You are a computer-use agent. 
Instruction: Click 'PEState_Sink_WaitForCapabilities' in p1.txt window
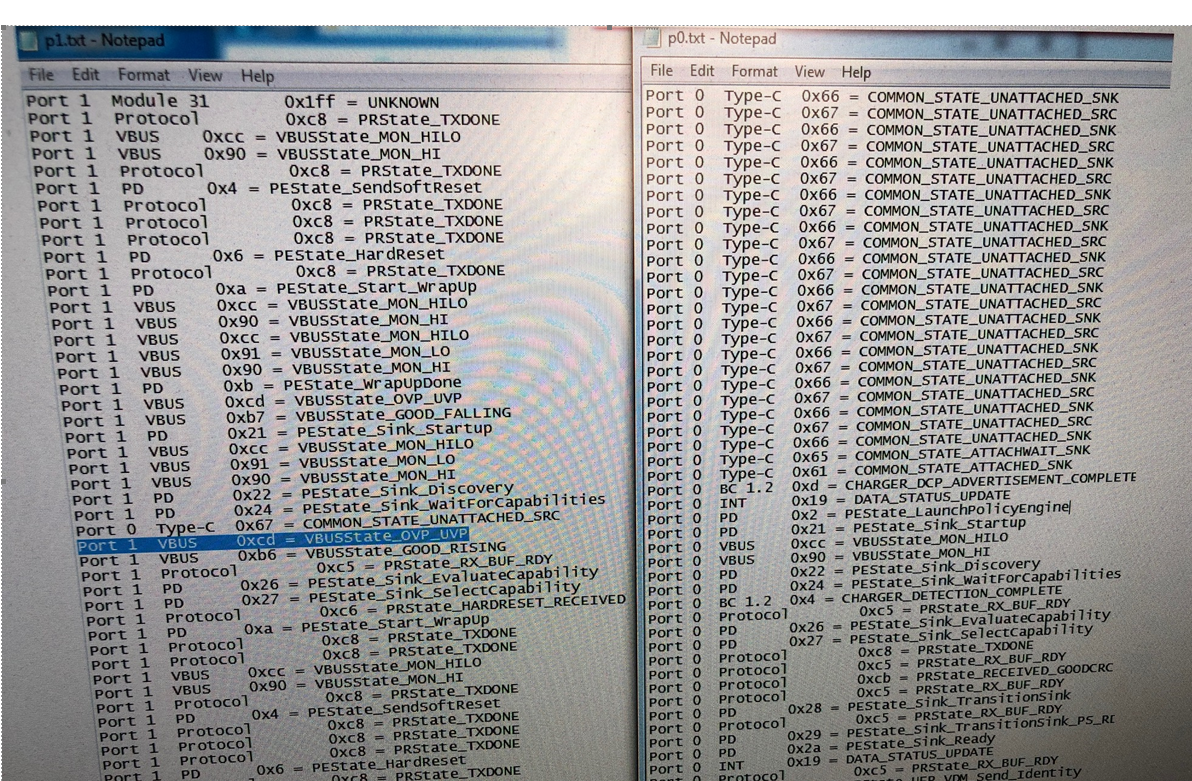point(340,507)
